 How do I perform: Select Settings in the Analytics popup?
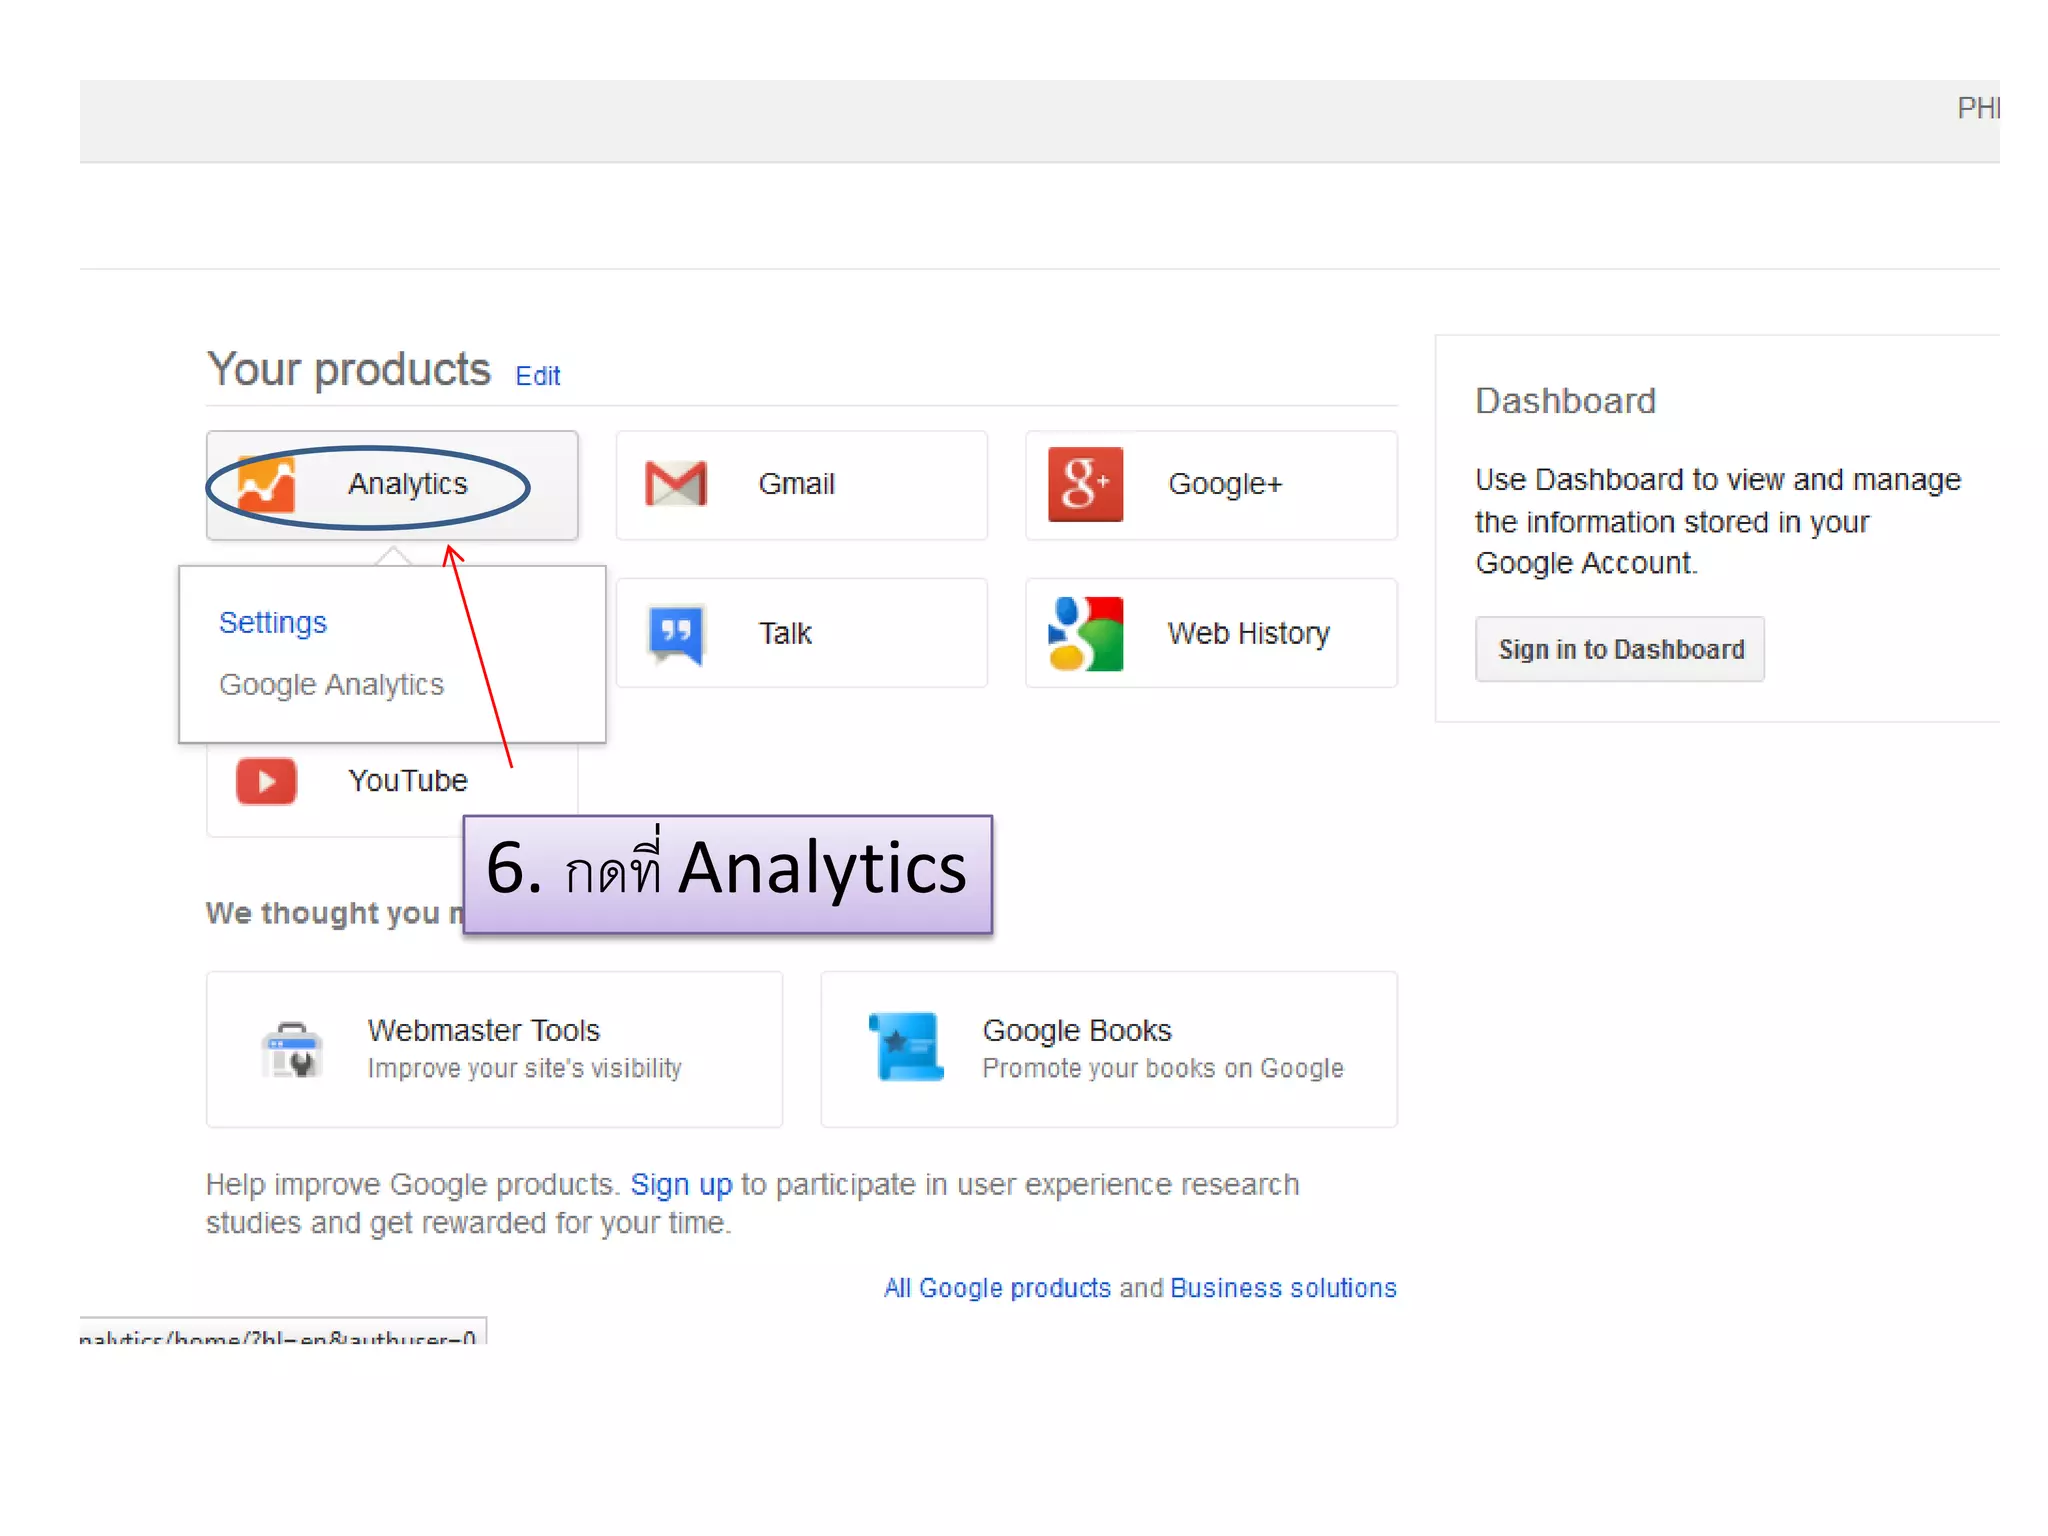pyautogui.click(x=273, y=623)
